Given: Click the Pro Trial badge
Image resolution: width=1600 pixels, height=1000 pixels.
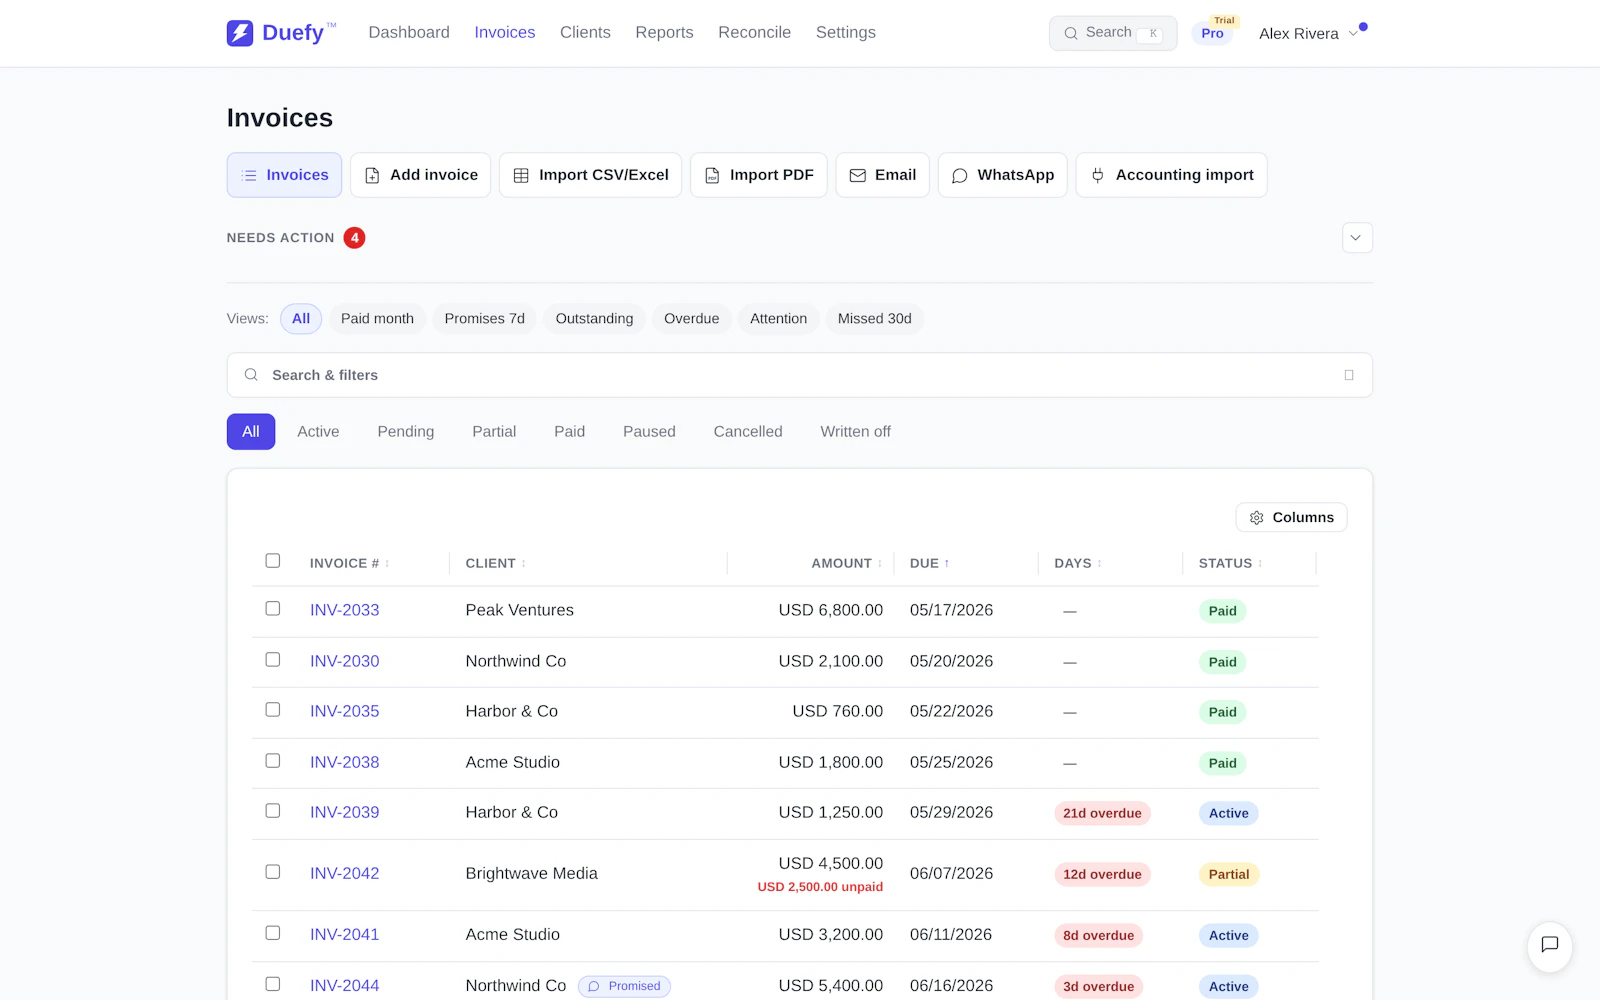Looking at the screenshot, I should coord(1213,30).
